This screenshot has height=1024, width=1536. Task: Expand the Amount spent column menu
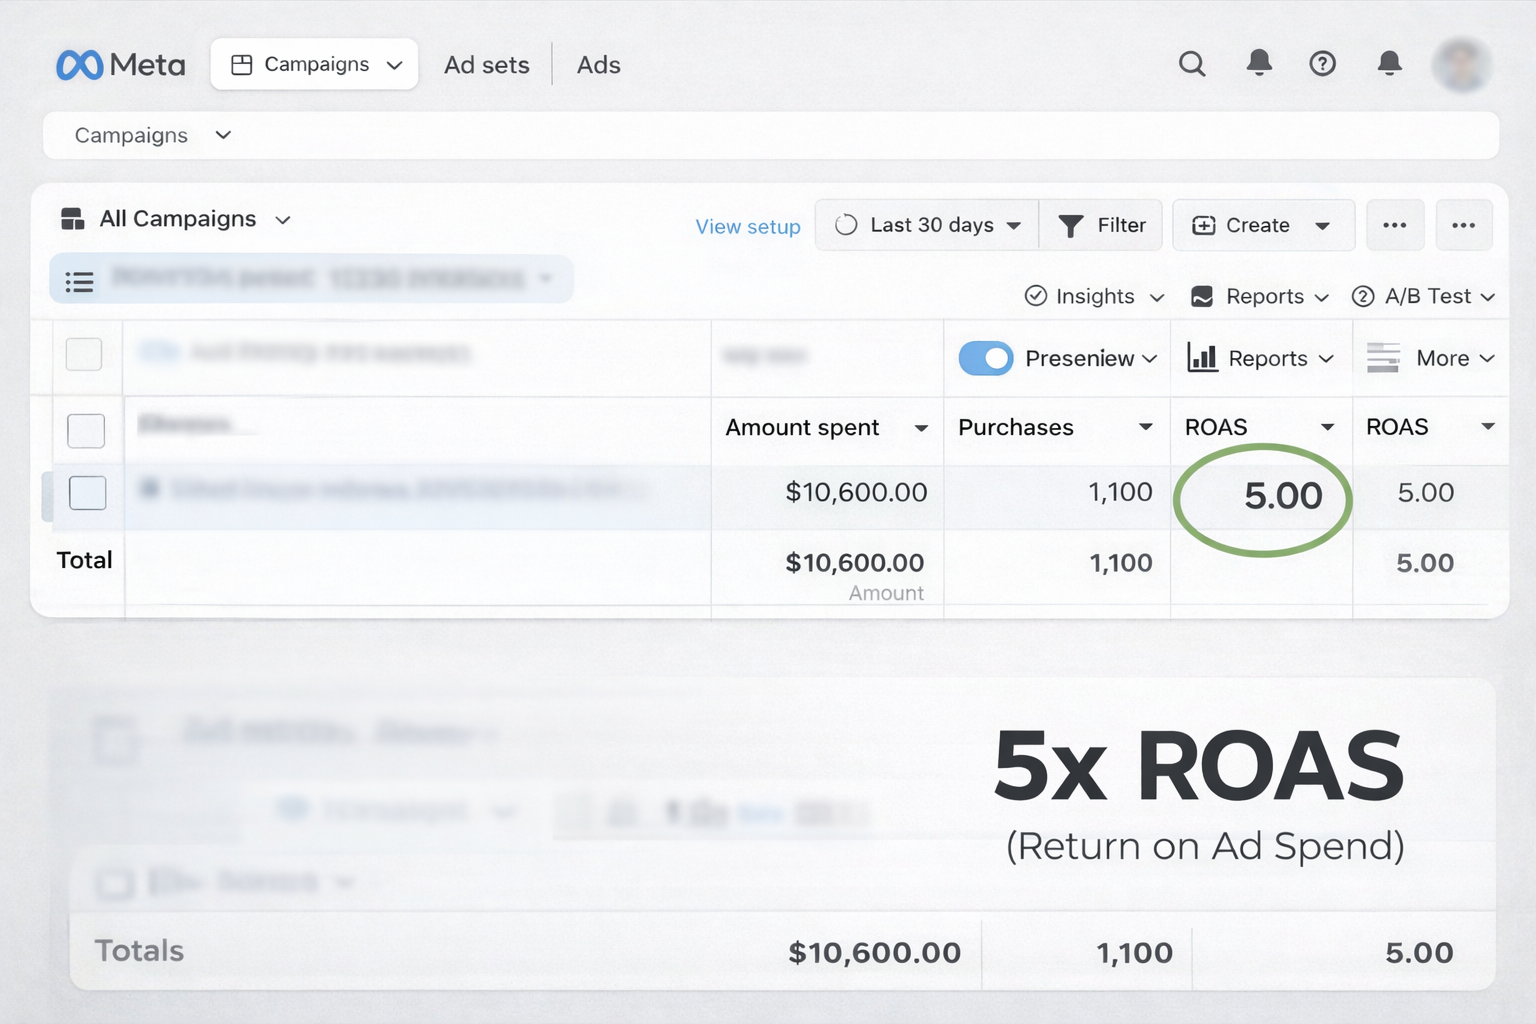pos(920,428)
